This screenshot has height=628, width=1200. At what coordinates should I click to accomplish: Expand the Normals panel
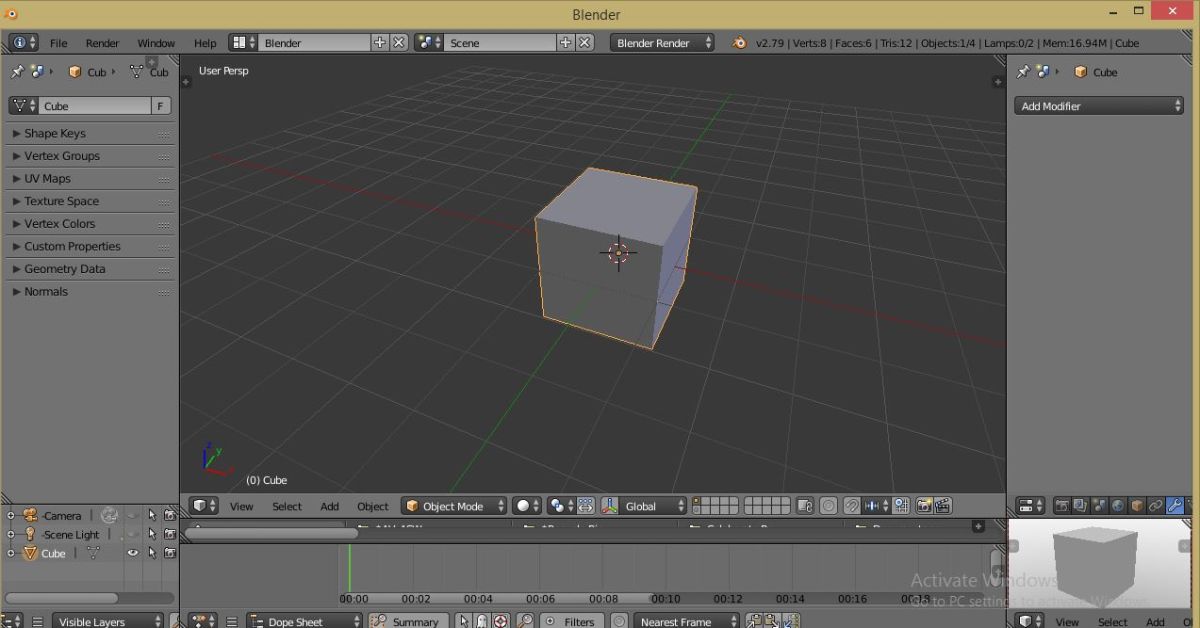click(x=89, y=291)
